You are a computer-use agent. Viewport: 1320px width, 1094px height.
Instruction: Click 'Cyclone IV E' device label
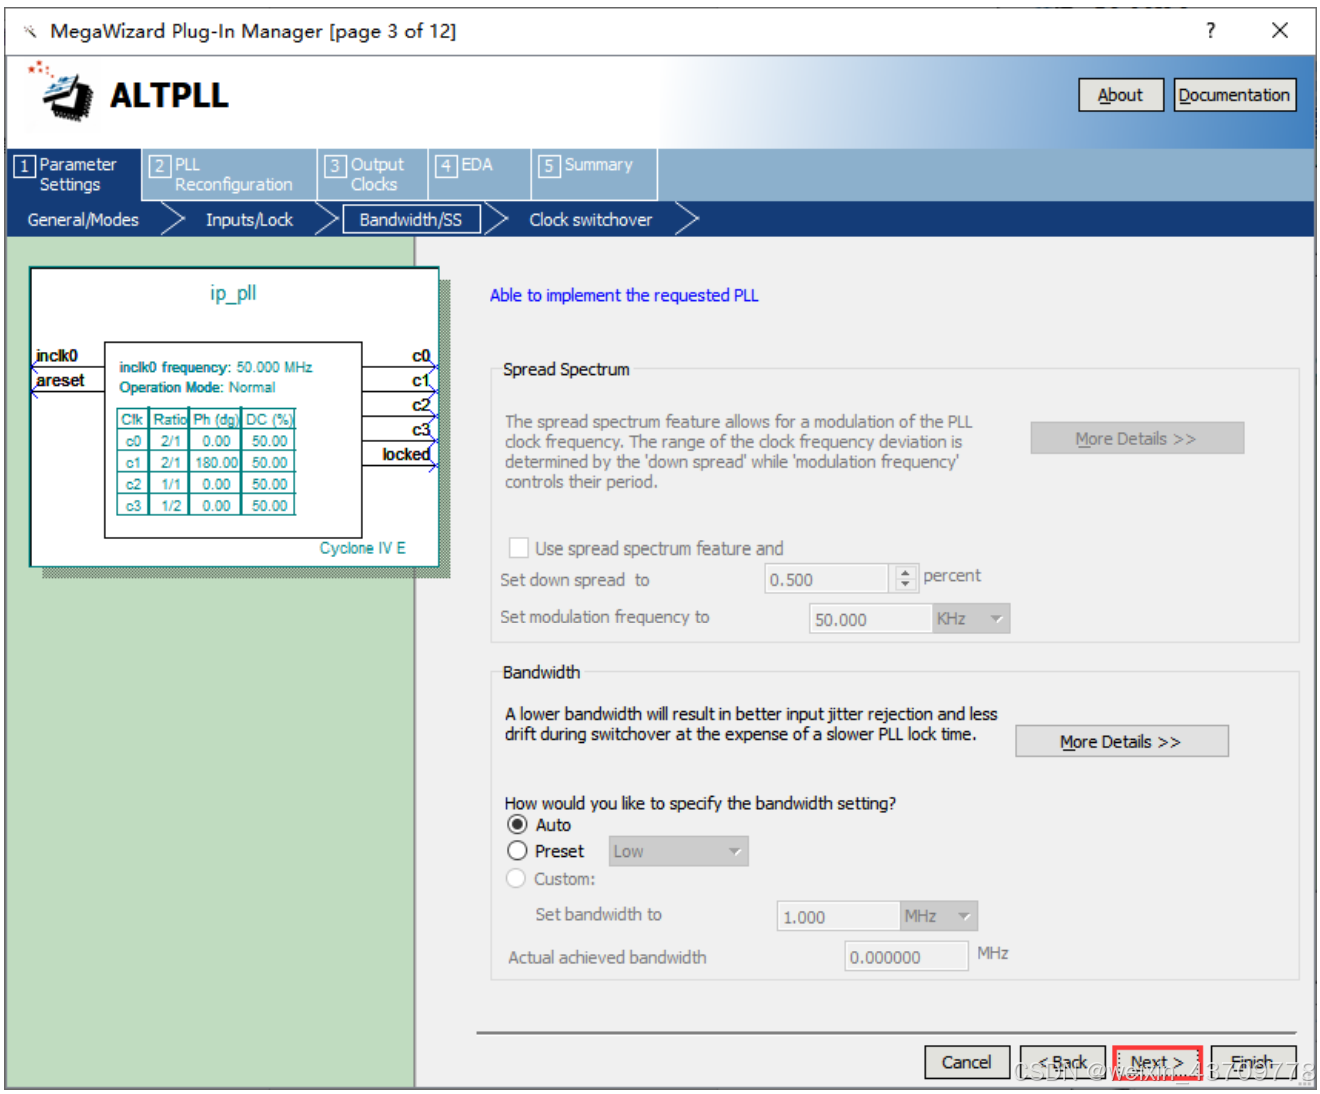[362, 548]
